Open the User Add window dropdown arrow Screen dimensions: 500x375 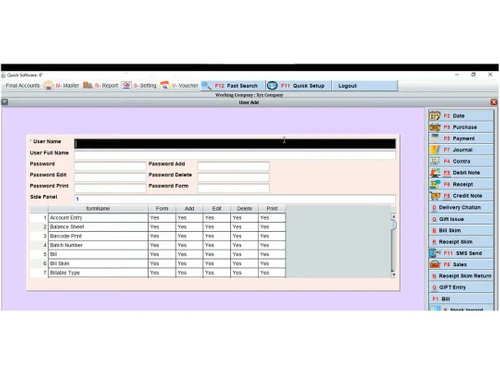tap(5, 102)
